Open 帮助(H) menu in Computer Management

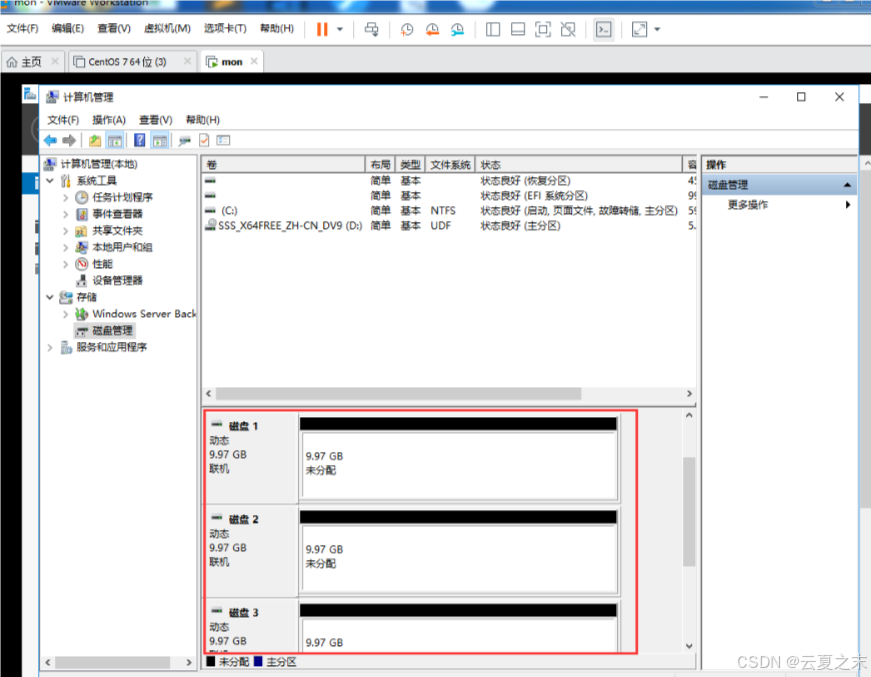(203, 120)
